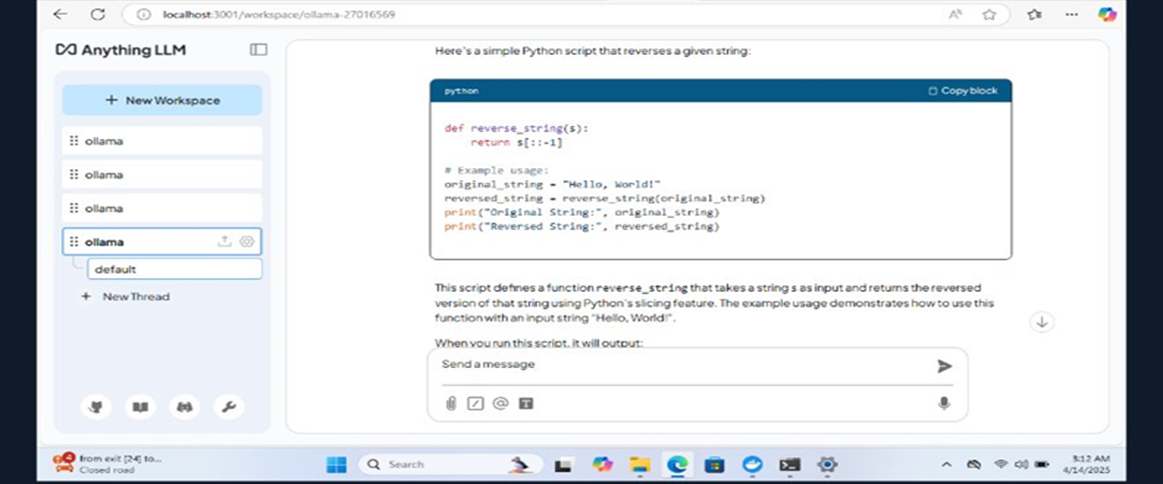Open the Terminal from the taskbar
The width and height of the screenshot is (1163, 484).
click(789, 465)
